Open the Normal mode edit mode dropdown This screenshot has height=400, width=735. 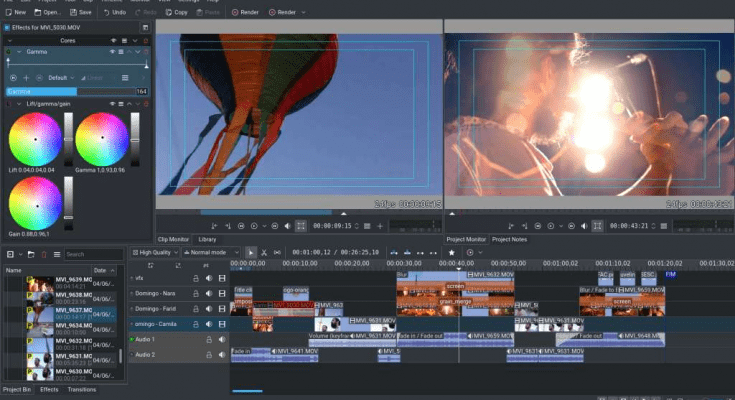tap(211, 253)
